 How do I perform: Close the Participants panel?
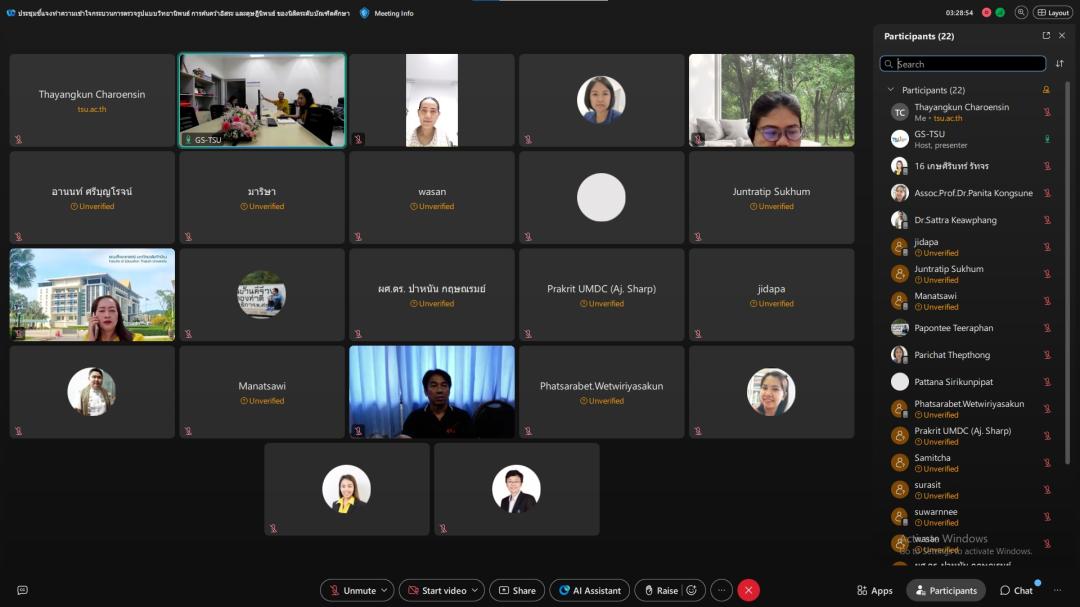[1062, 35]
